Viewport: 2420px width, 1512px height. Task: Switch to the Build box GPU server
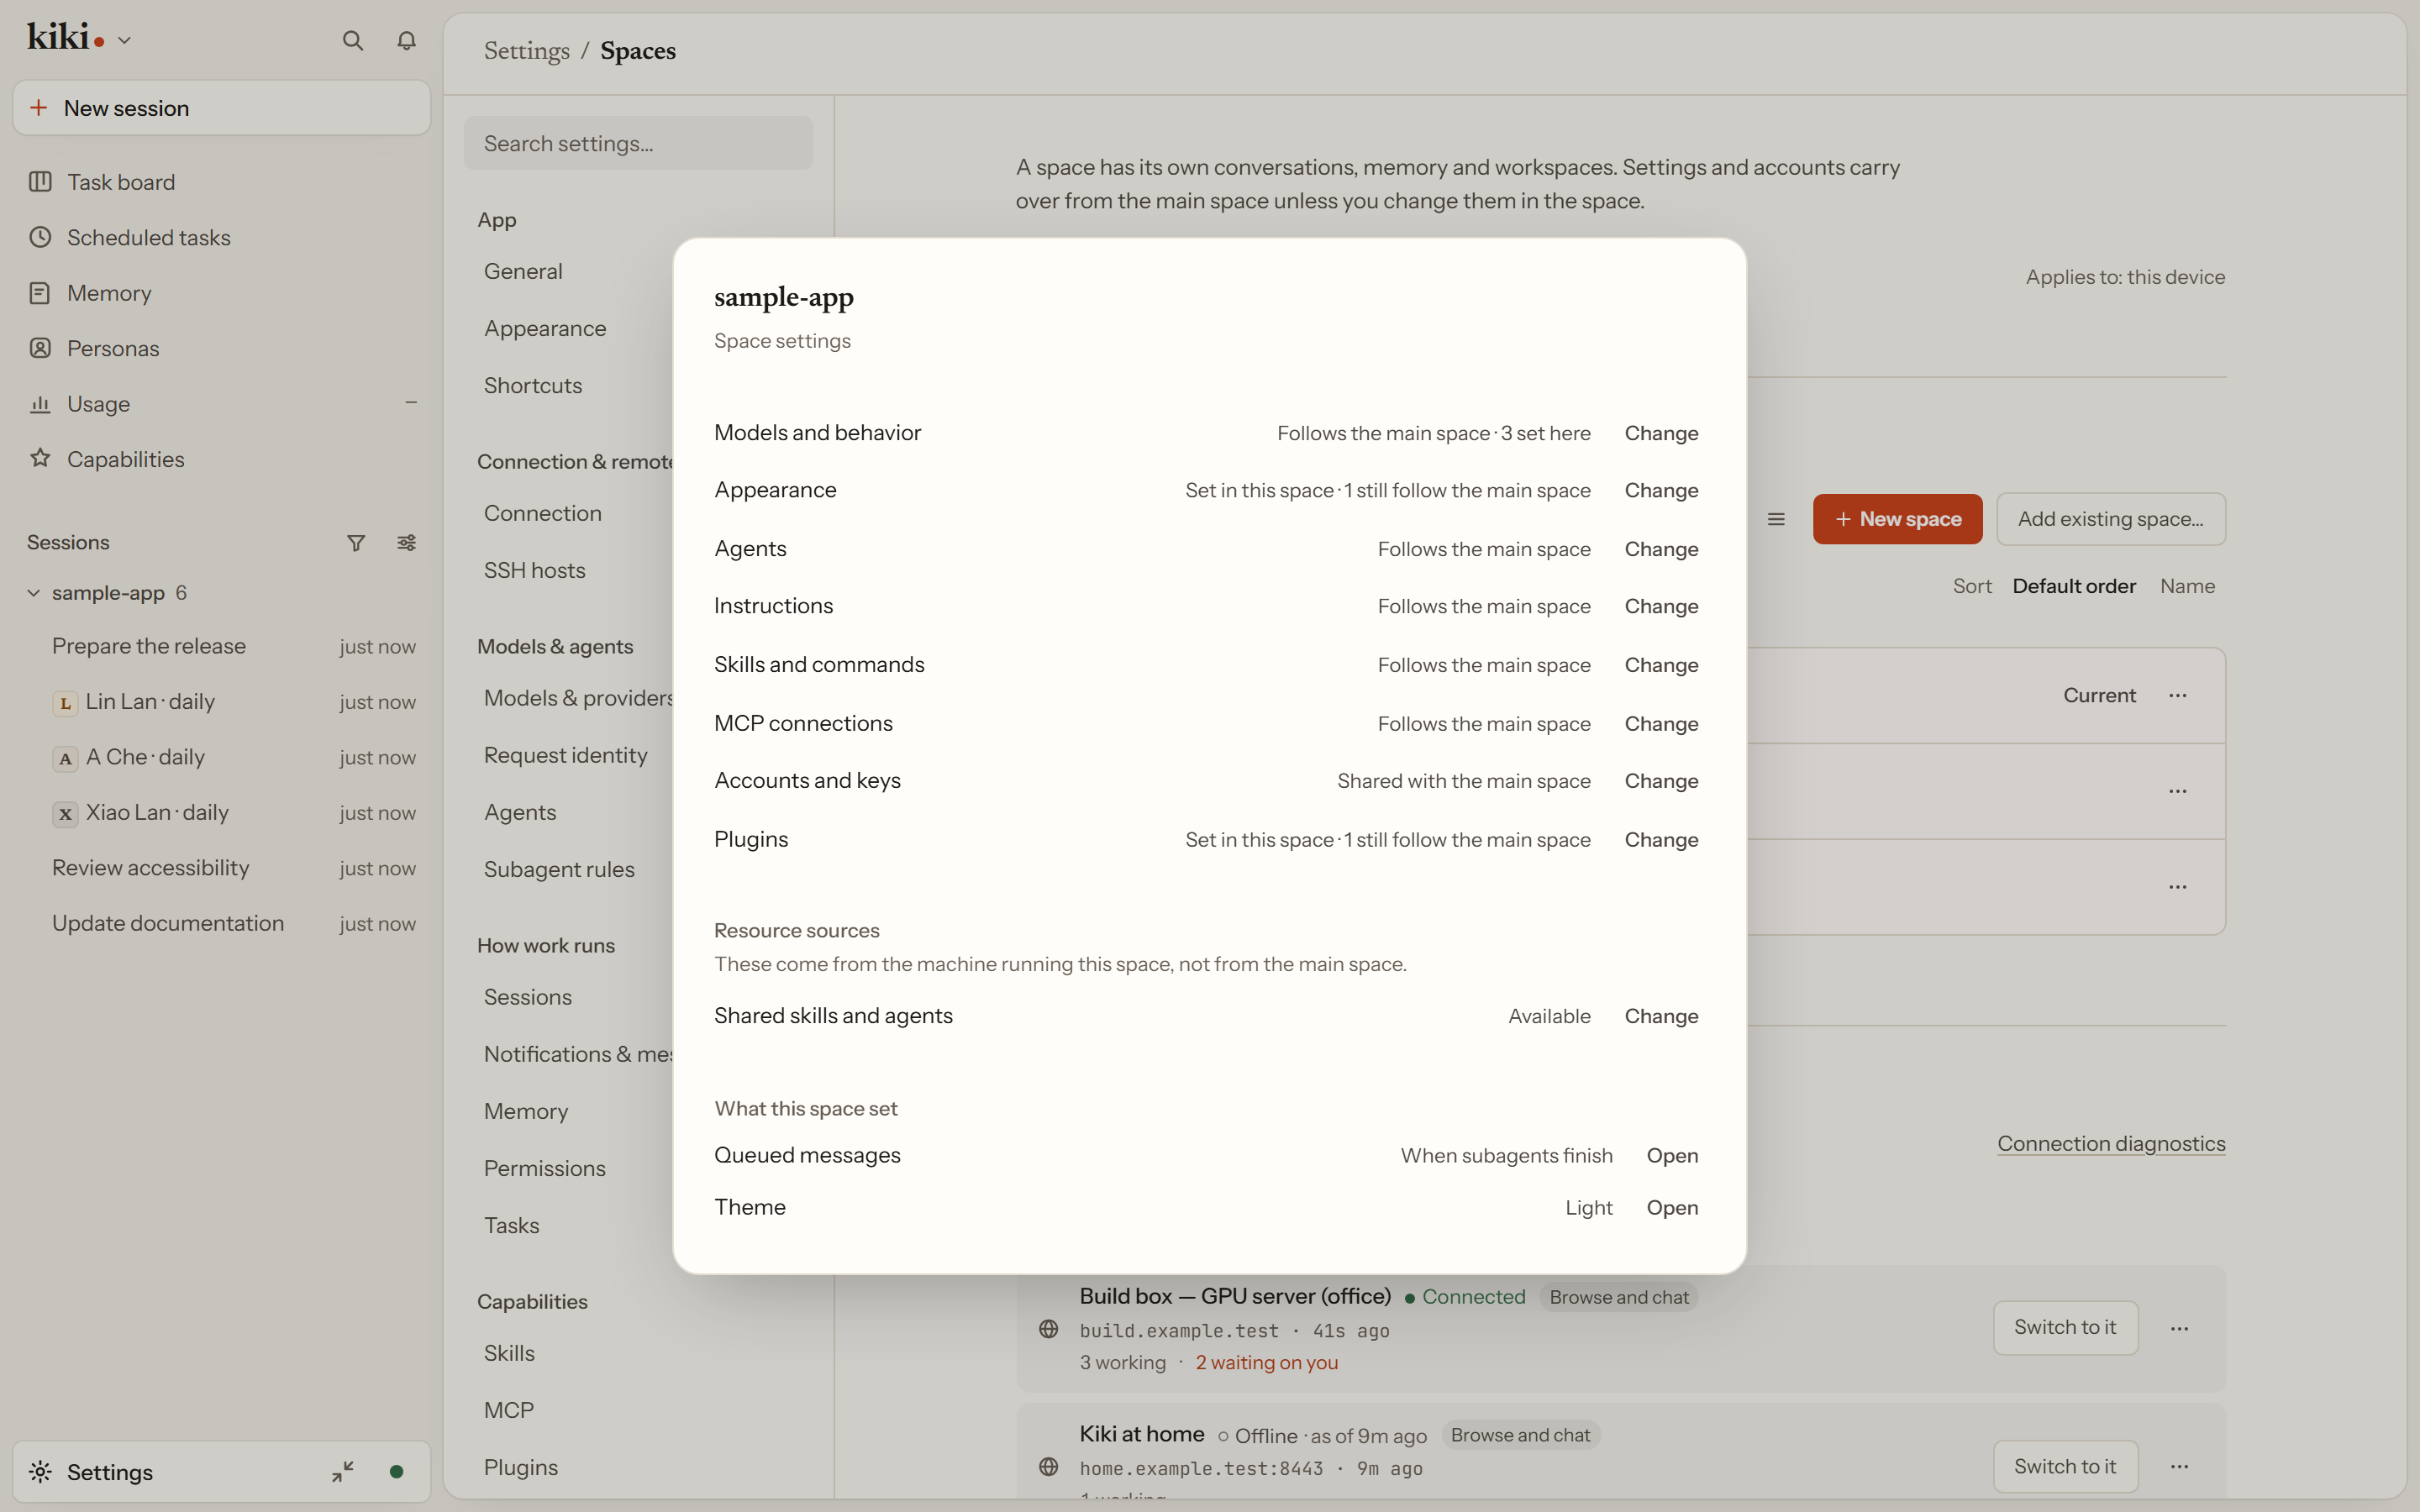coord(2065,1328)
